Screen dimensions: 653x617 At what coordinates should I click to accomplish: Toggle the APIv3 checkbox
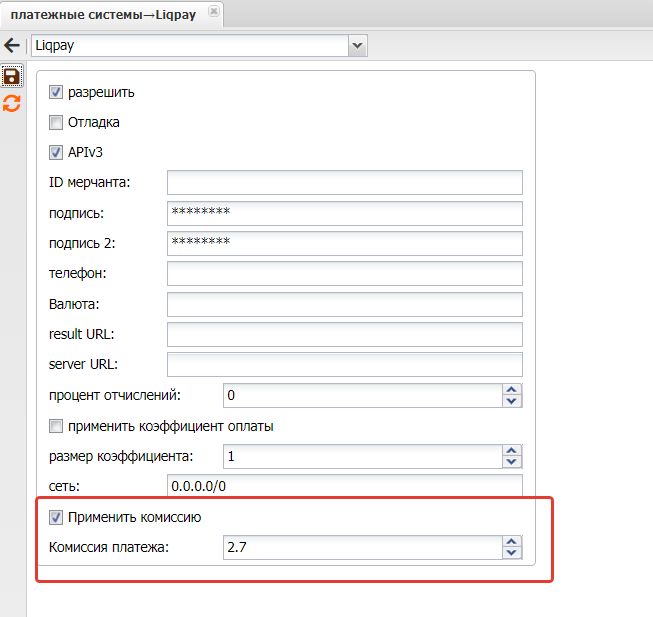pos(56,153)
